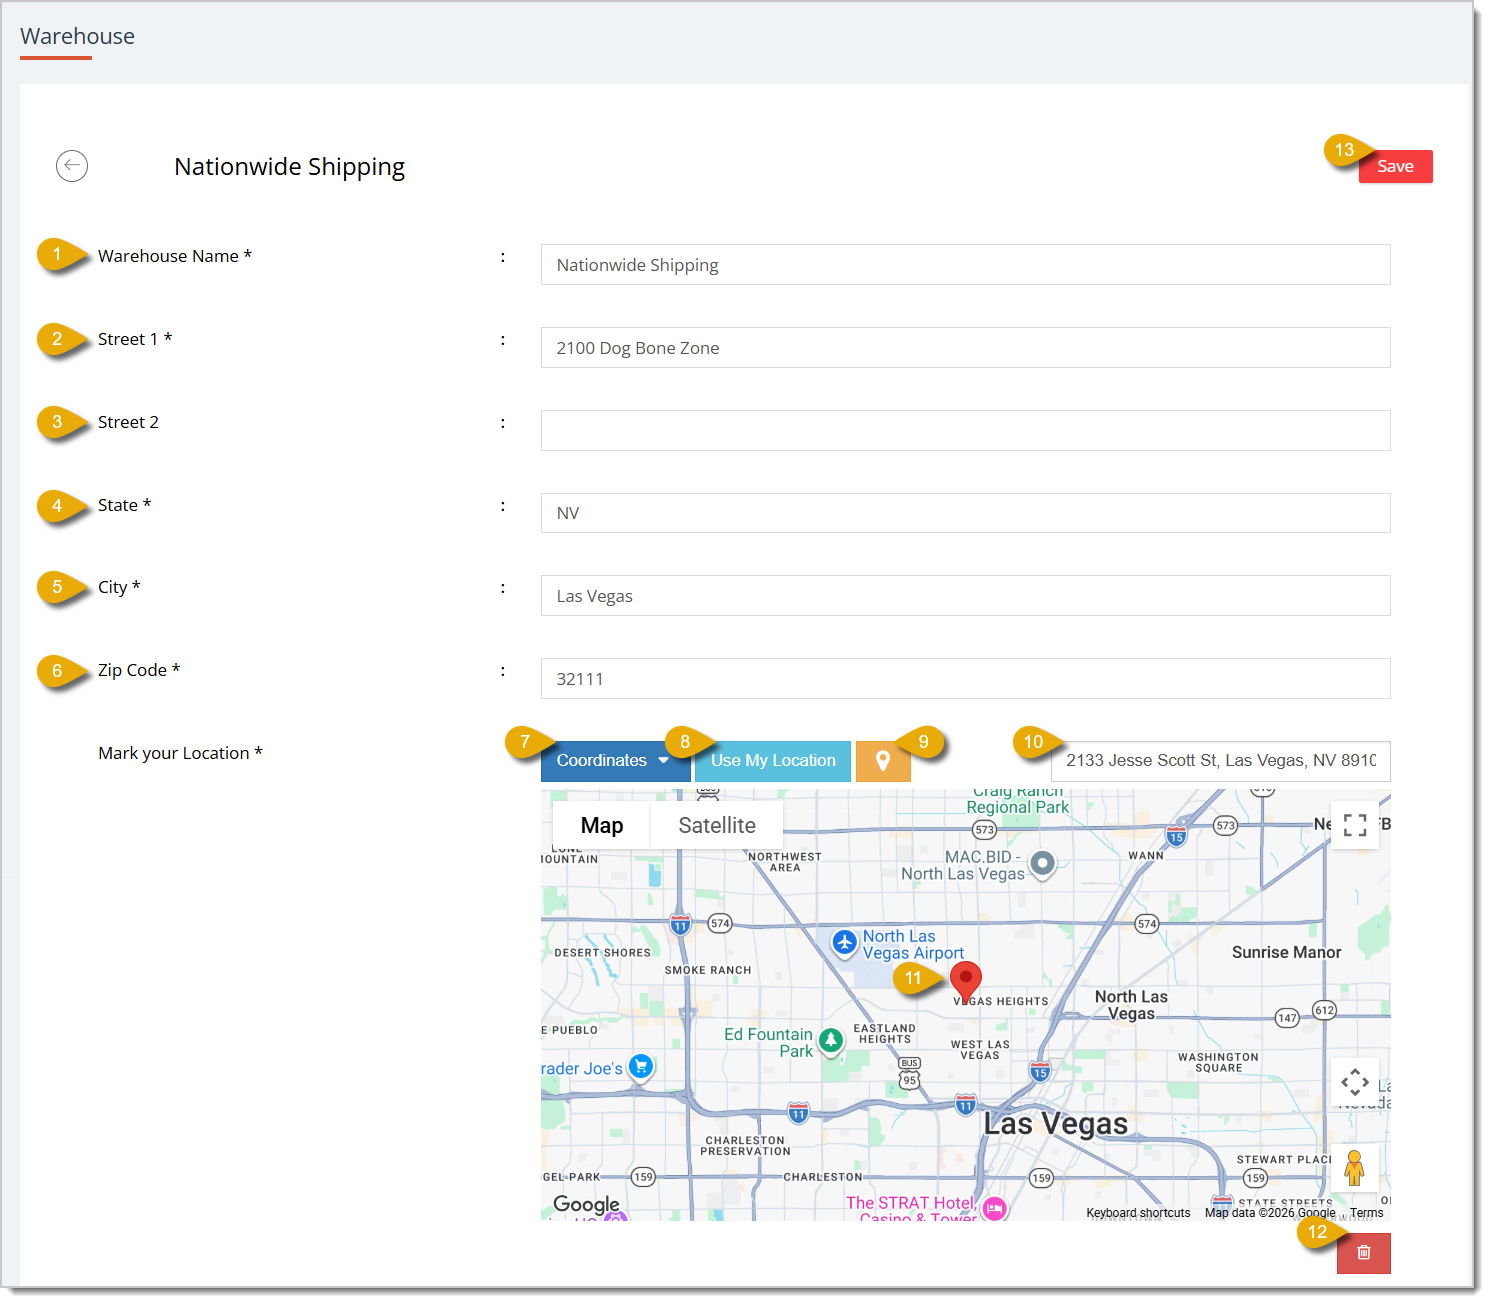This screenshot has height=1303, width=1489.
Task: Edit the Warehouse Name field
Action: (x=965, y=265)
